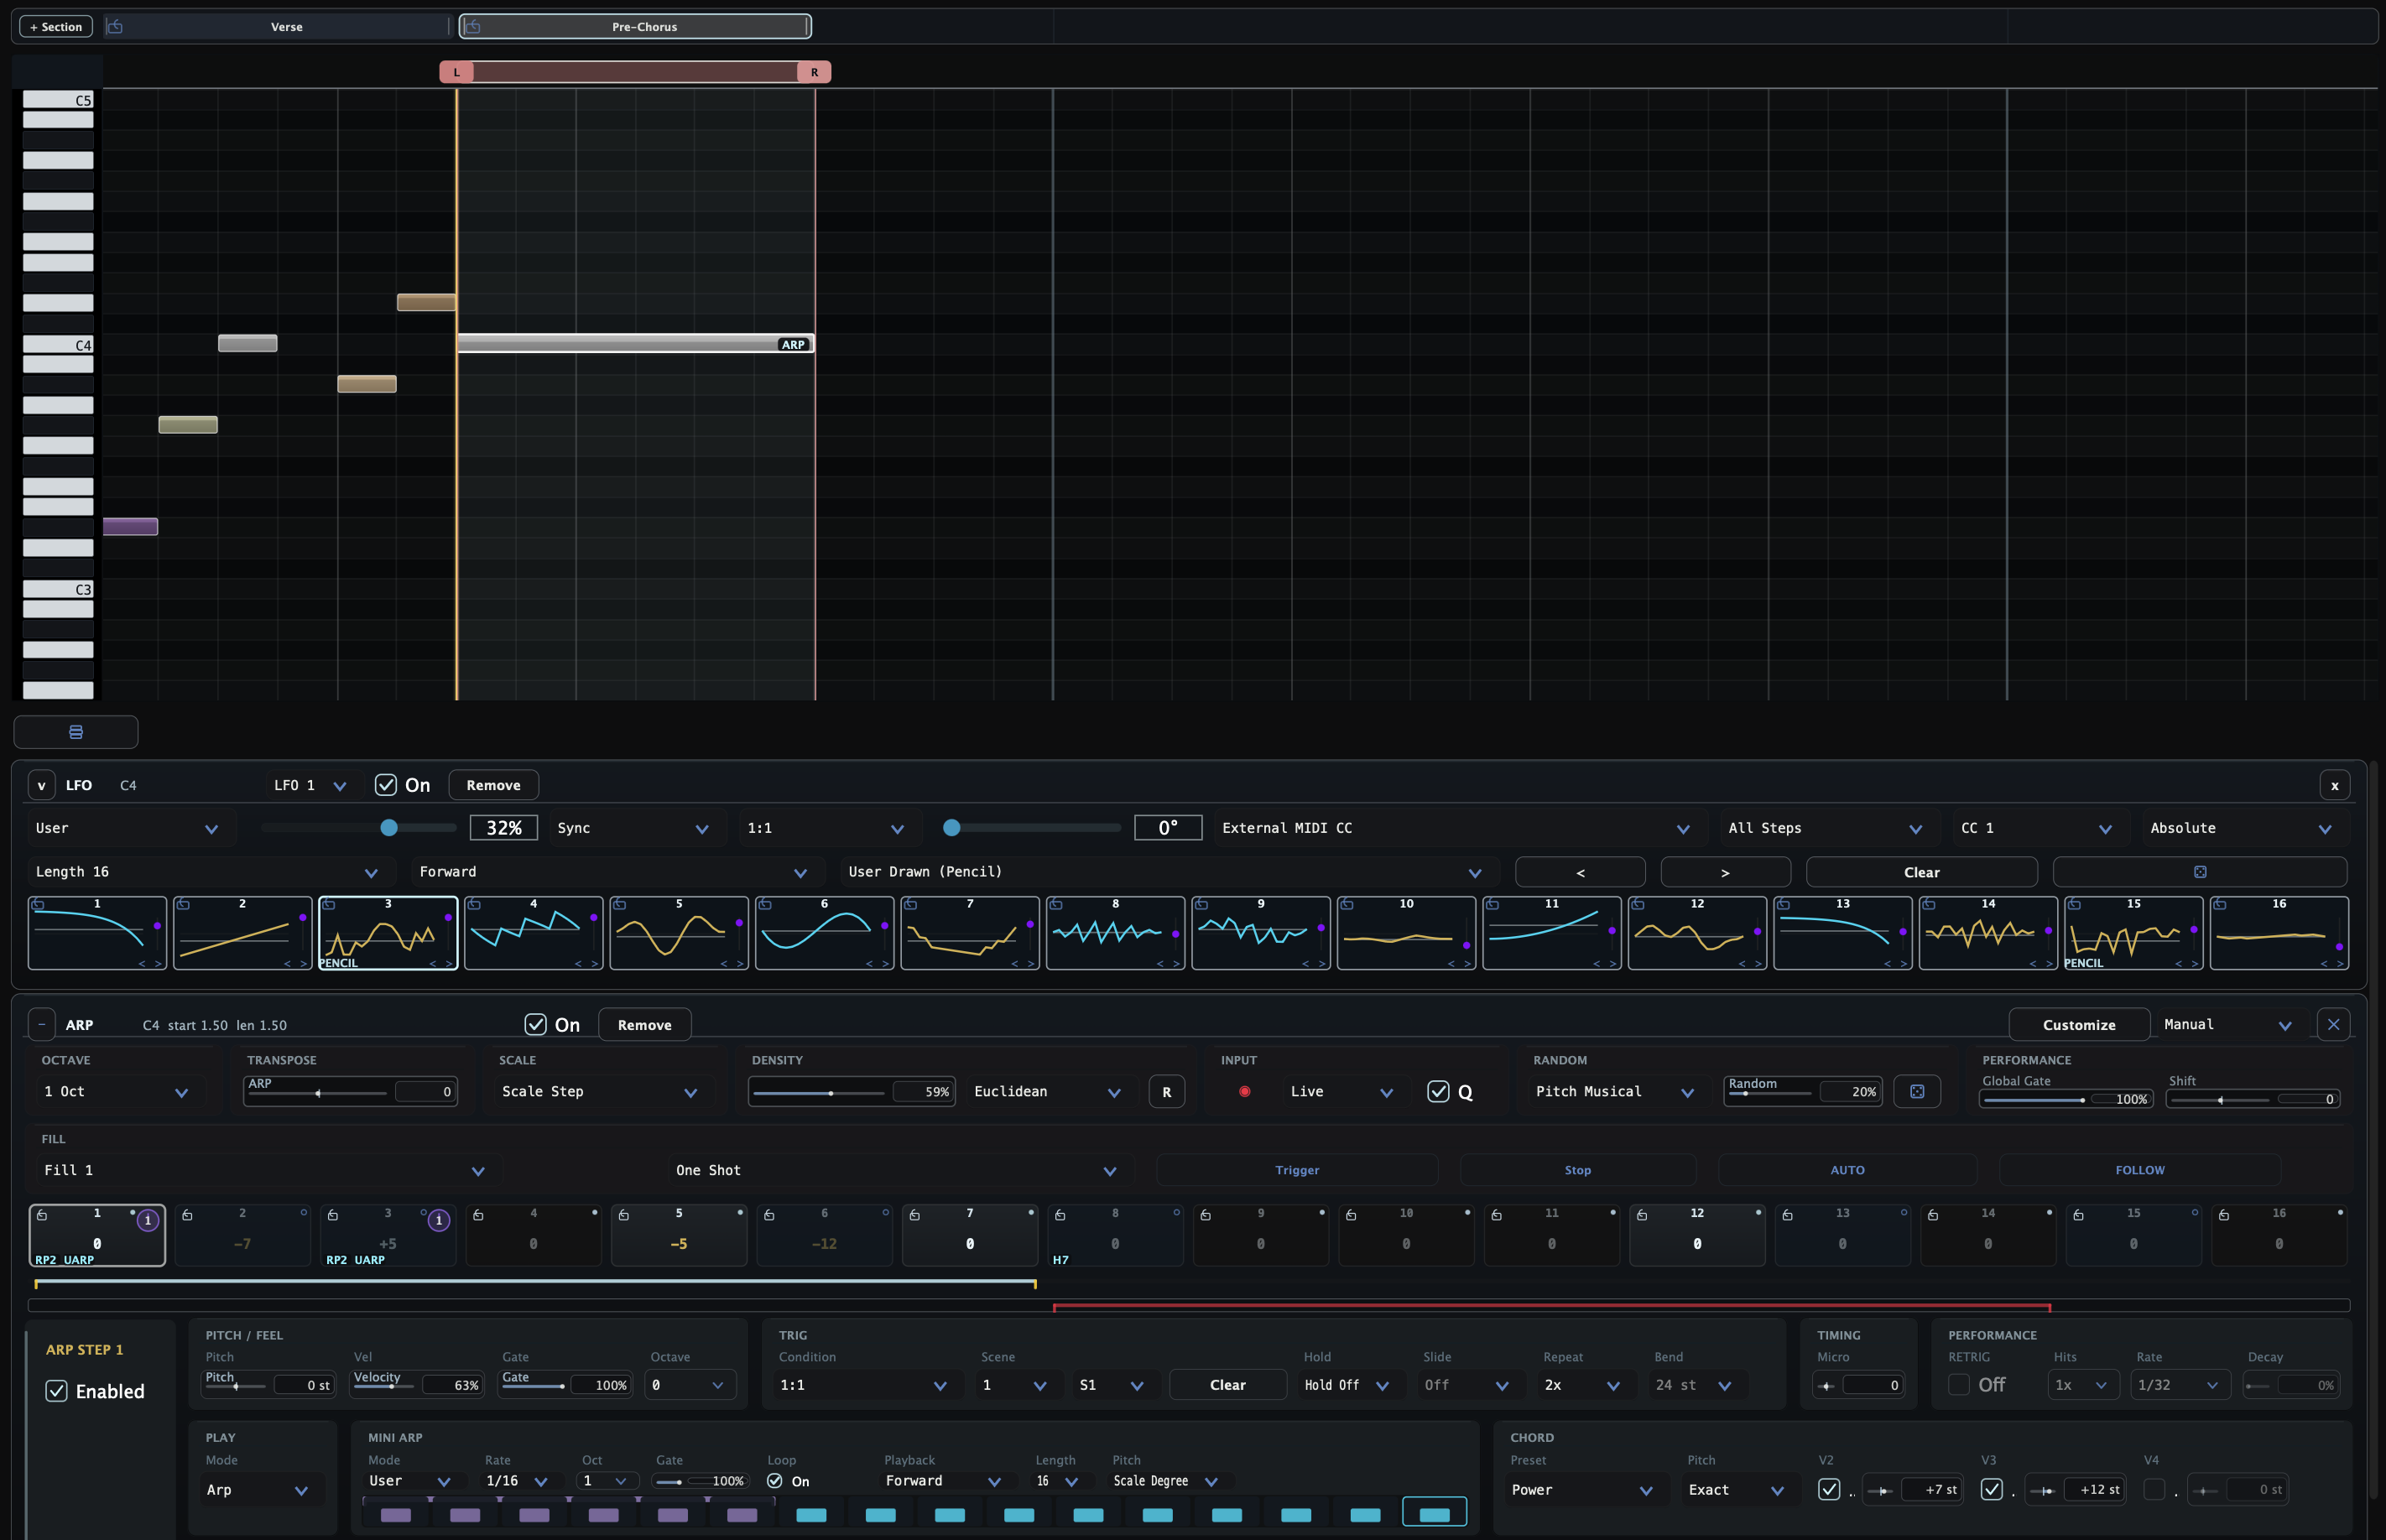Toggle the LFO On checkbox
The width and height of the screenshot is (2386, 1540).
(386, 785)
